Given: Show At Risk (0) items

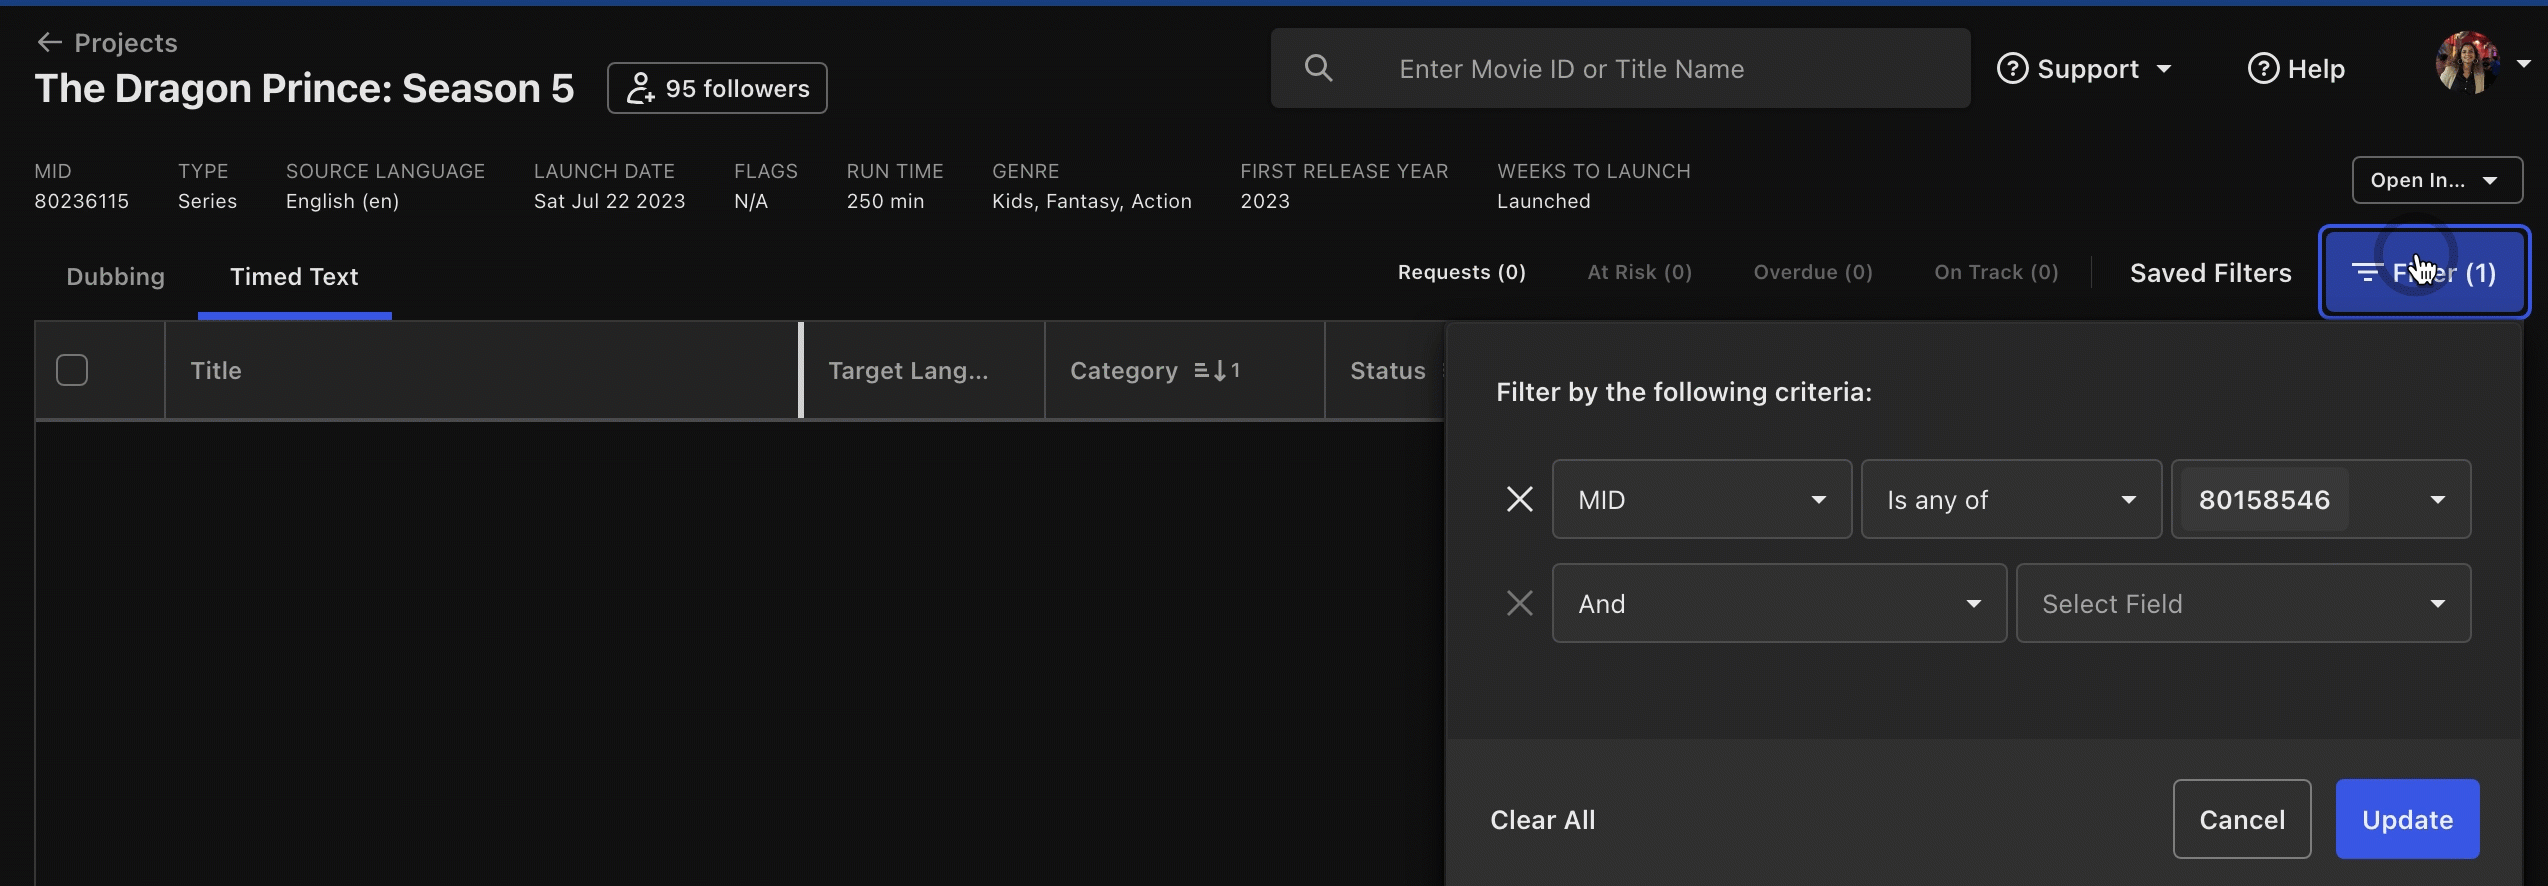Looking at the screenshot, I should (x=1639, y=272).
